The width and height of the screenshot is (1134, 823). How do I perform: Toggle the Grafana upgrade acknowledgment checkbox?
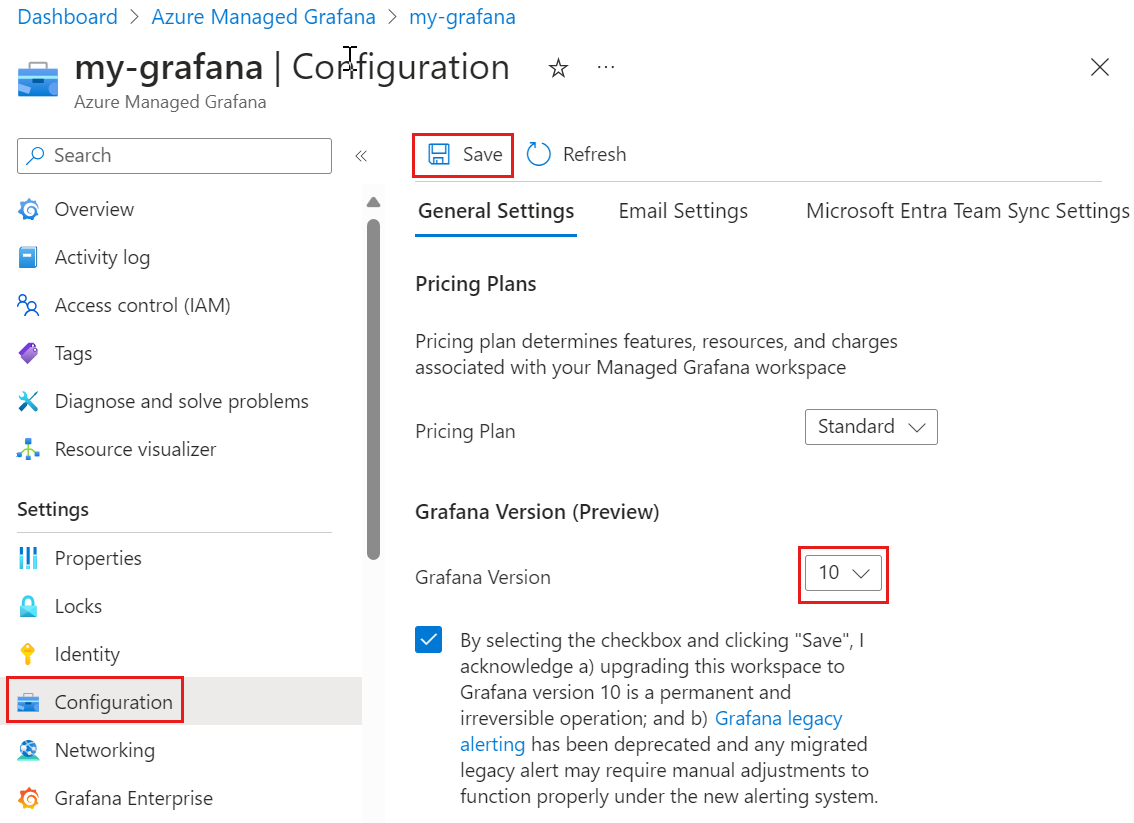429,640
